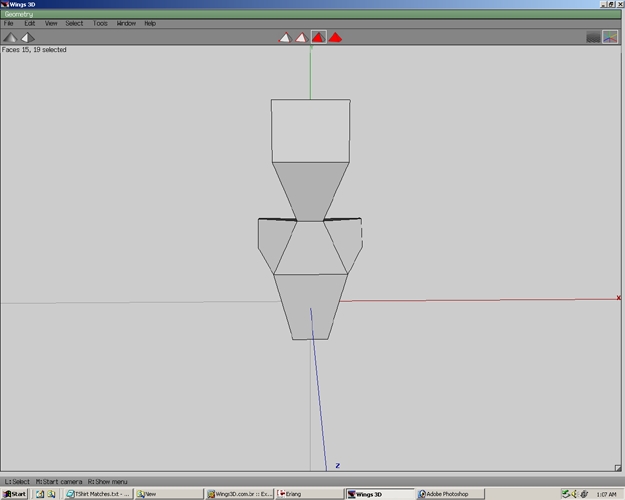Click 'L:Select' hint in info line
Screen dimensions: 625x500
[x=17, y=481]
